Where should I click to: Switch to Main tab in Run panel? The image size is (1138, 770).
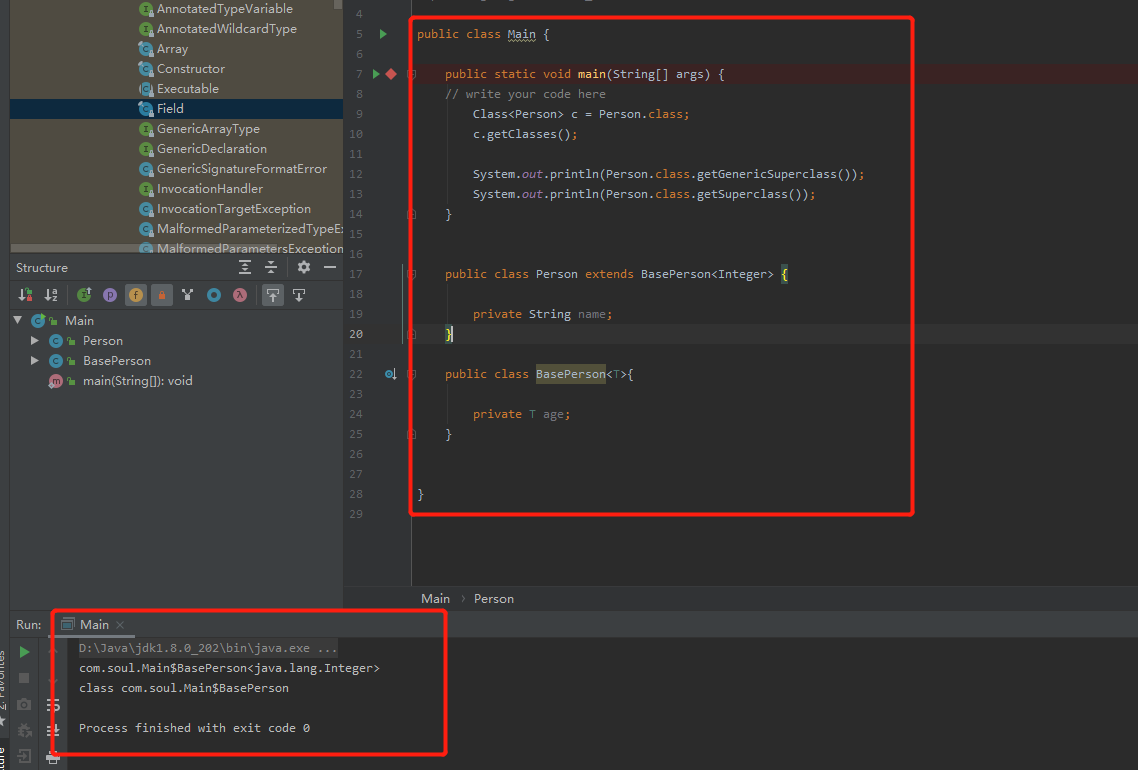94,624
